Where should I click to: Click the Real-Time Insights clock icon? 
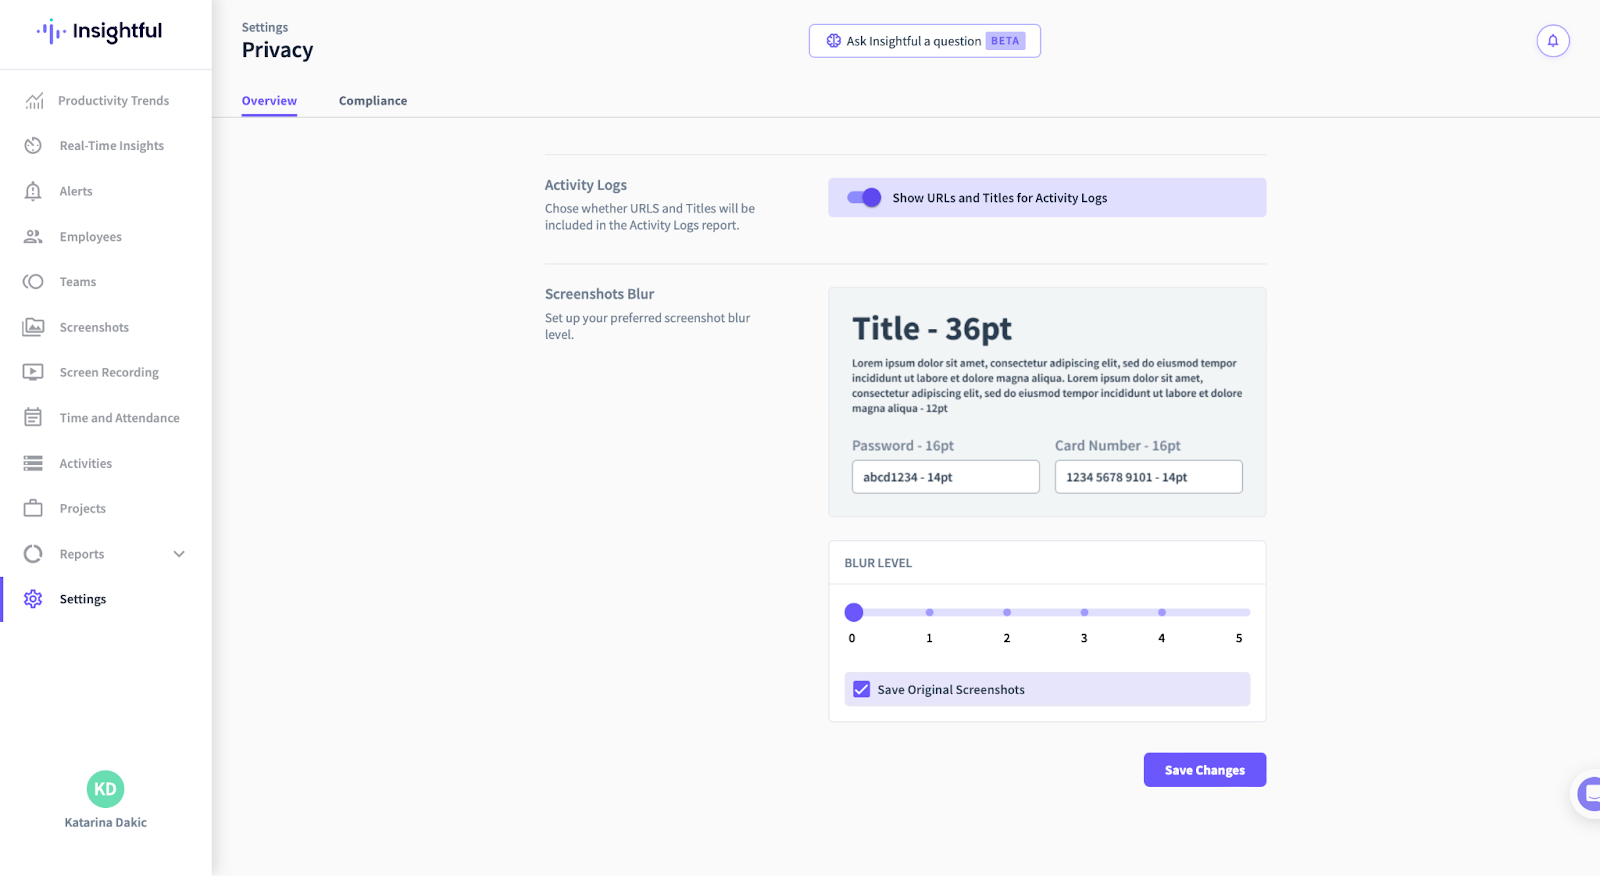(33, 145)
